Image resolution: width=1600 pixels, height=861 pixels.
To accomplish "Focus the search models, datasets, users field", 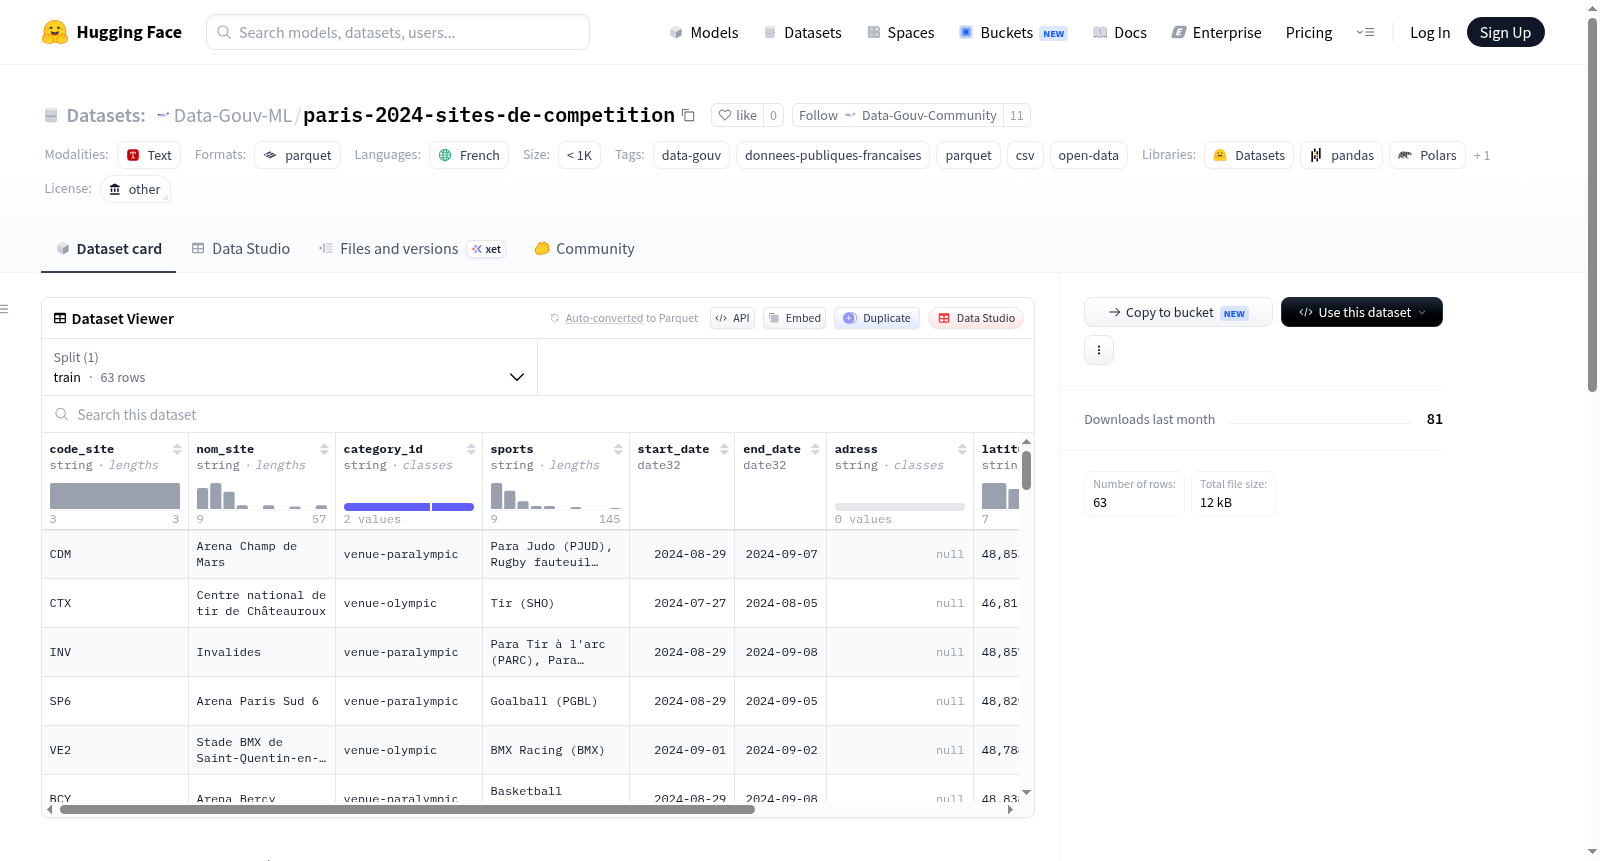I will (x=398, y=32).
